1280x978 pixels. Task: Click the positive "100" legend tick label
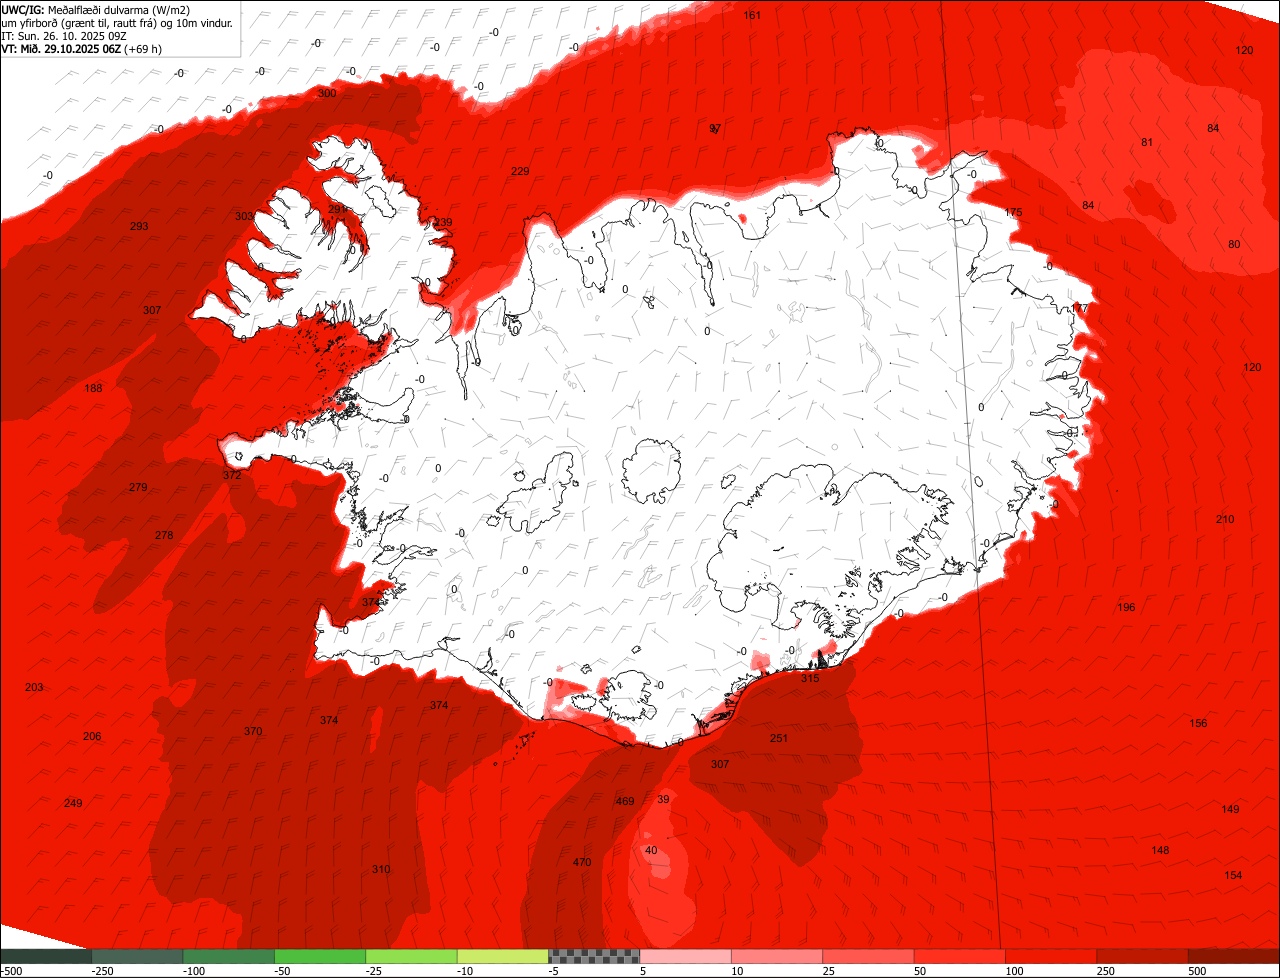tap(1015, 971)
